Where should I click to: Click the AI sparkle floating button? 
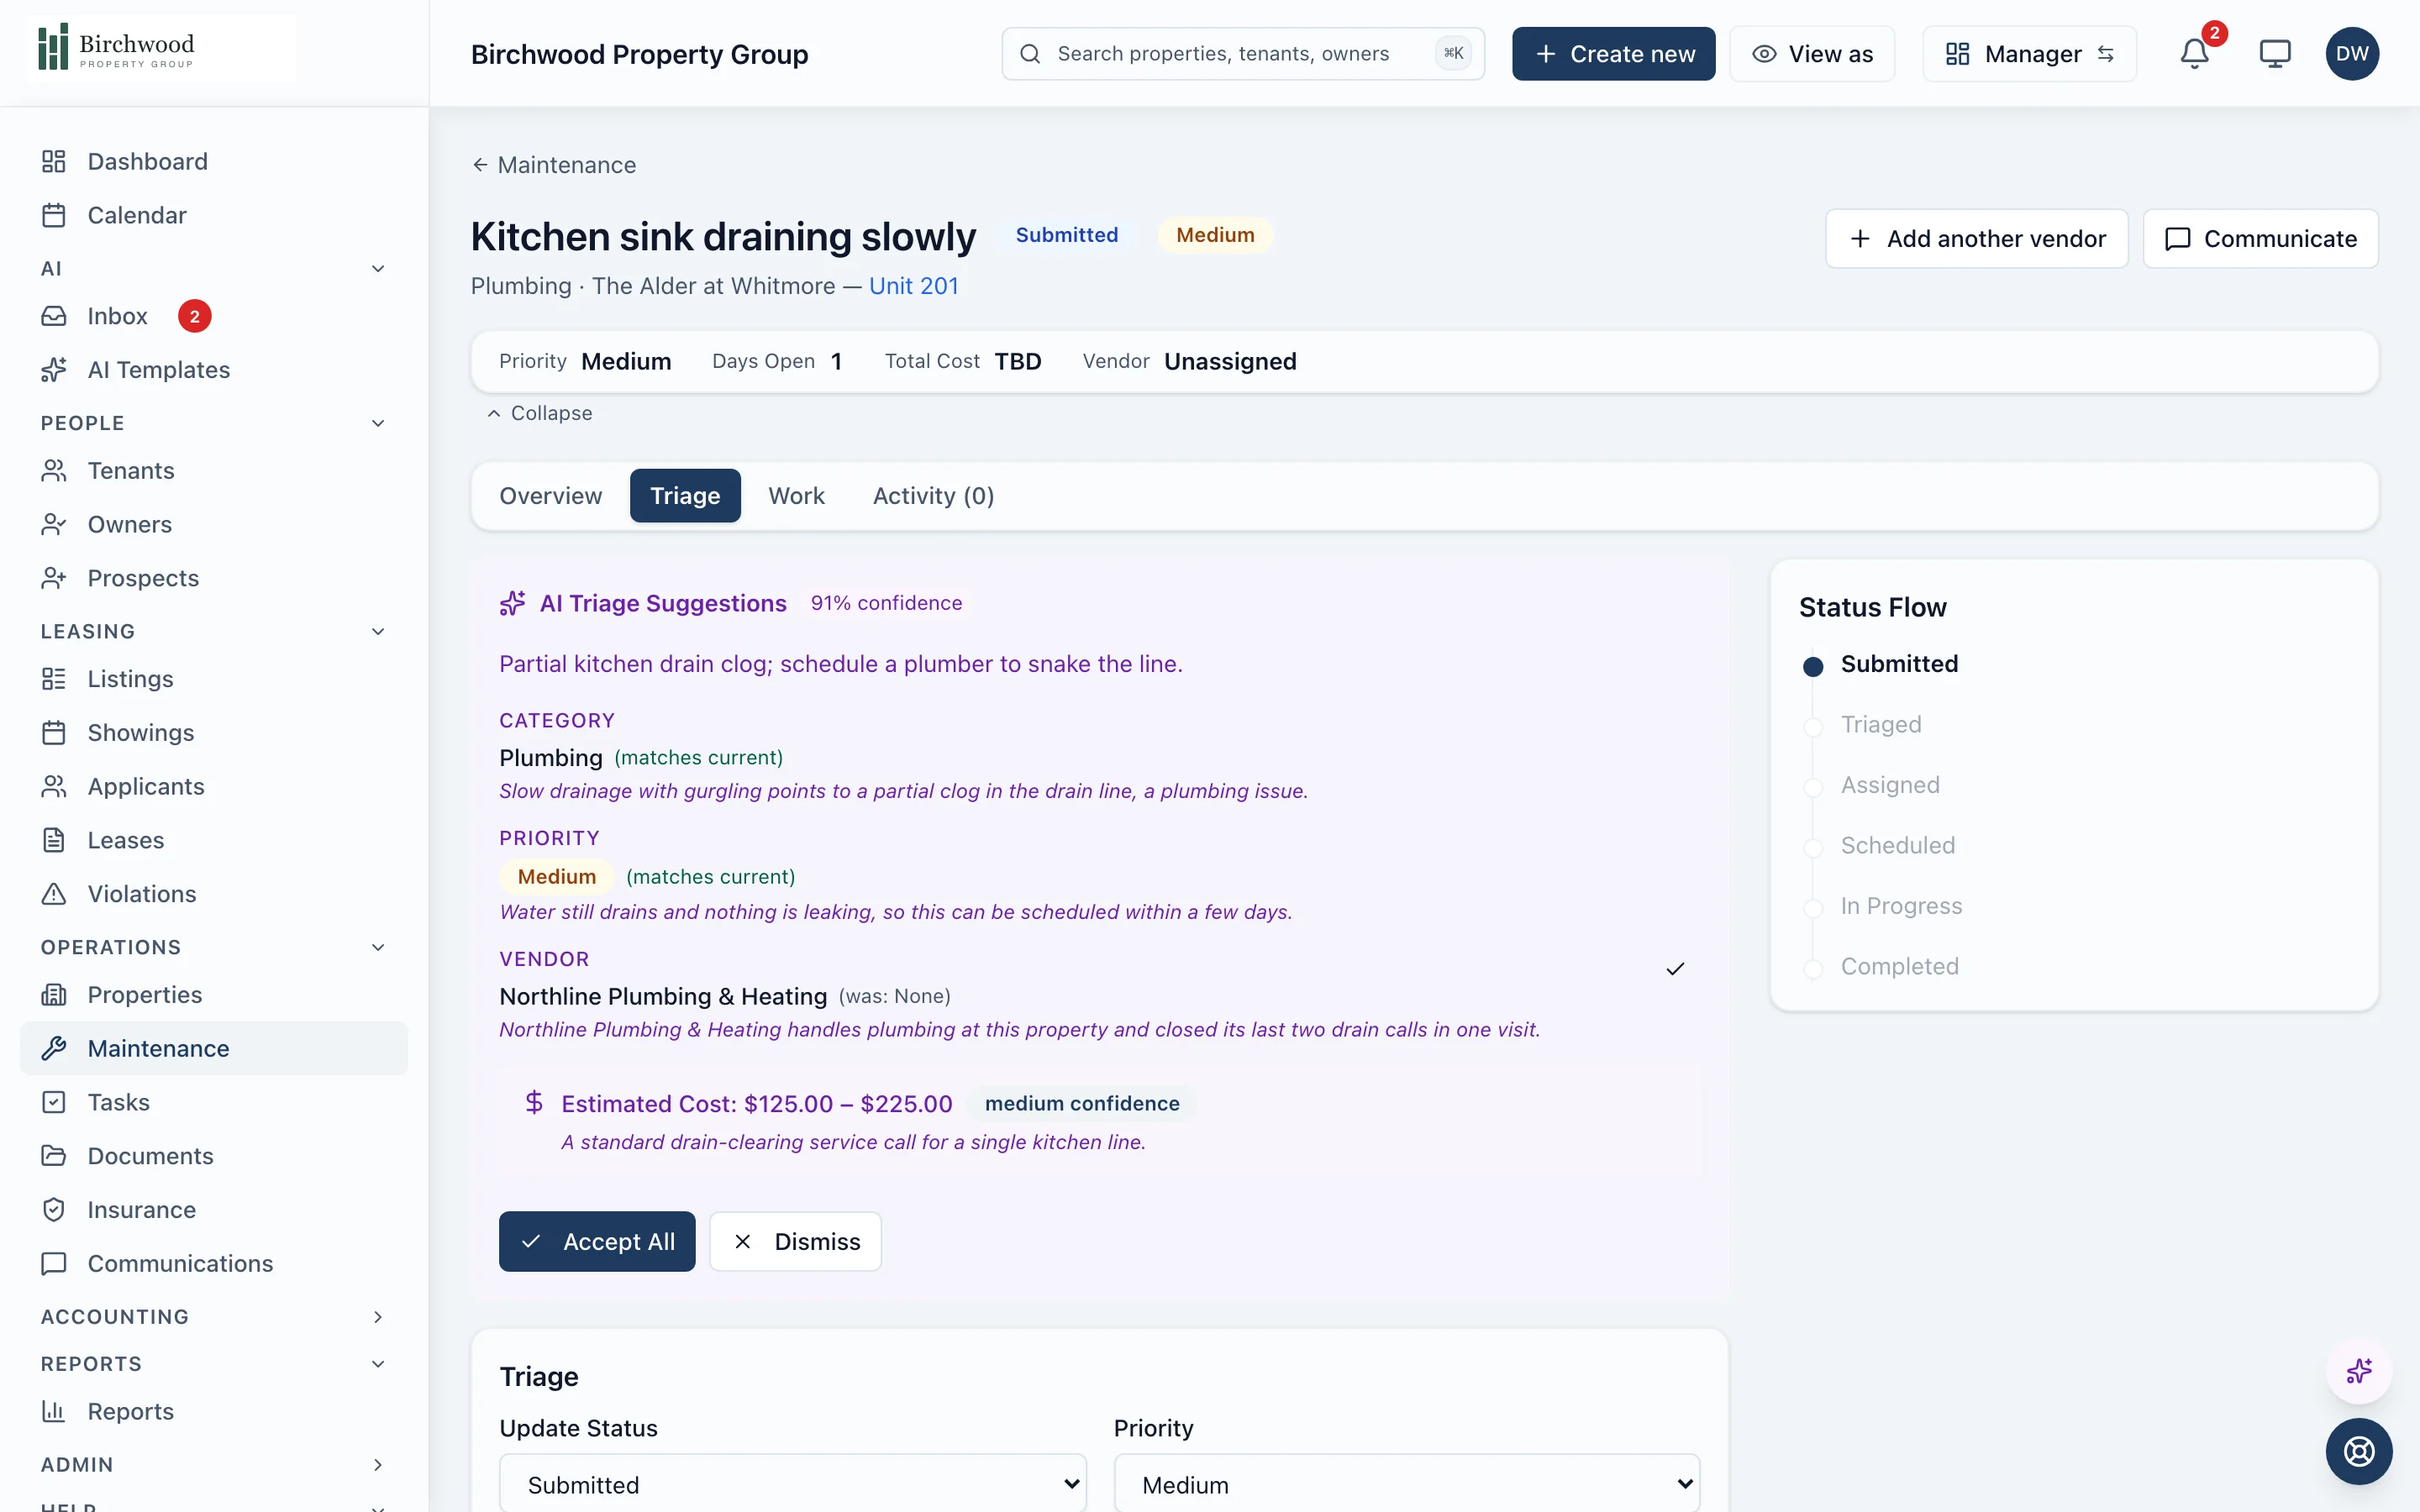(x=2359, y=1371)
